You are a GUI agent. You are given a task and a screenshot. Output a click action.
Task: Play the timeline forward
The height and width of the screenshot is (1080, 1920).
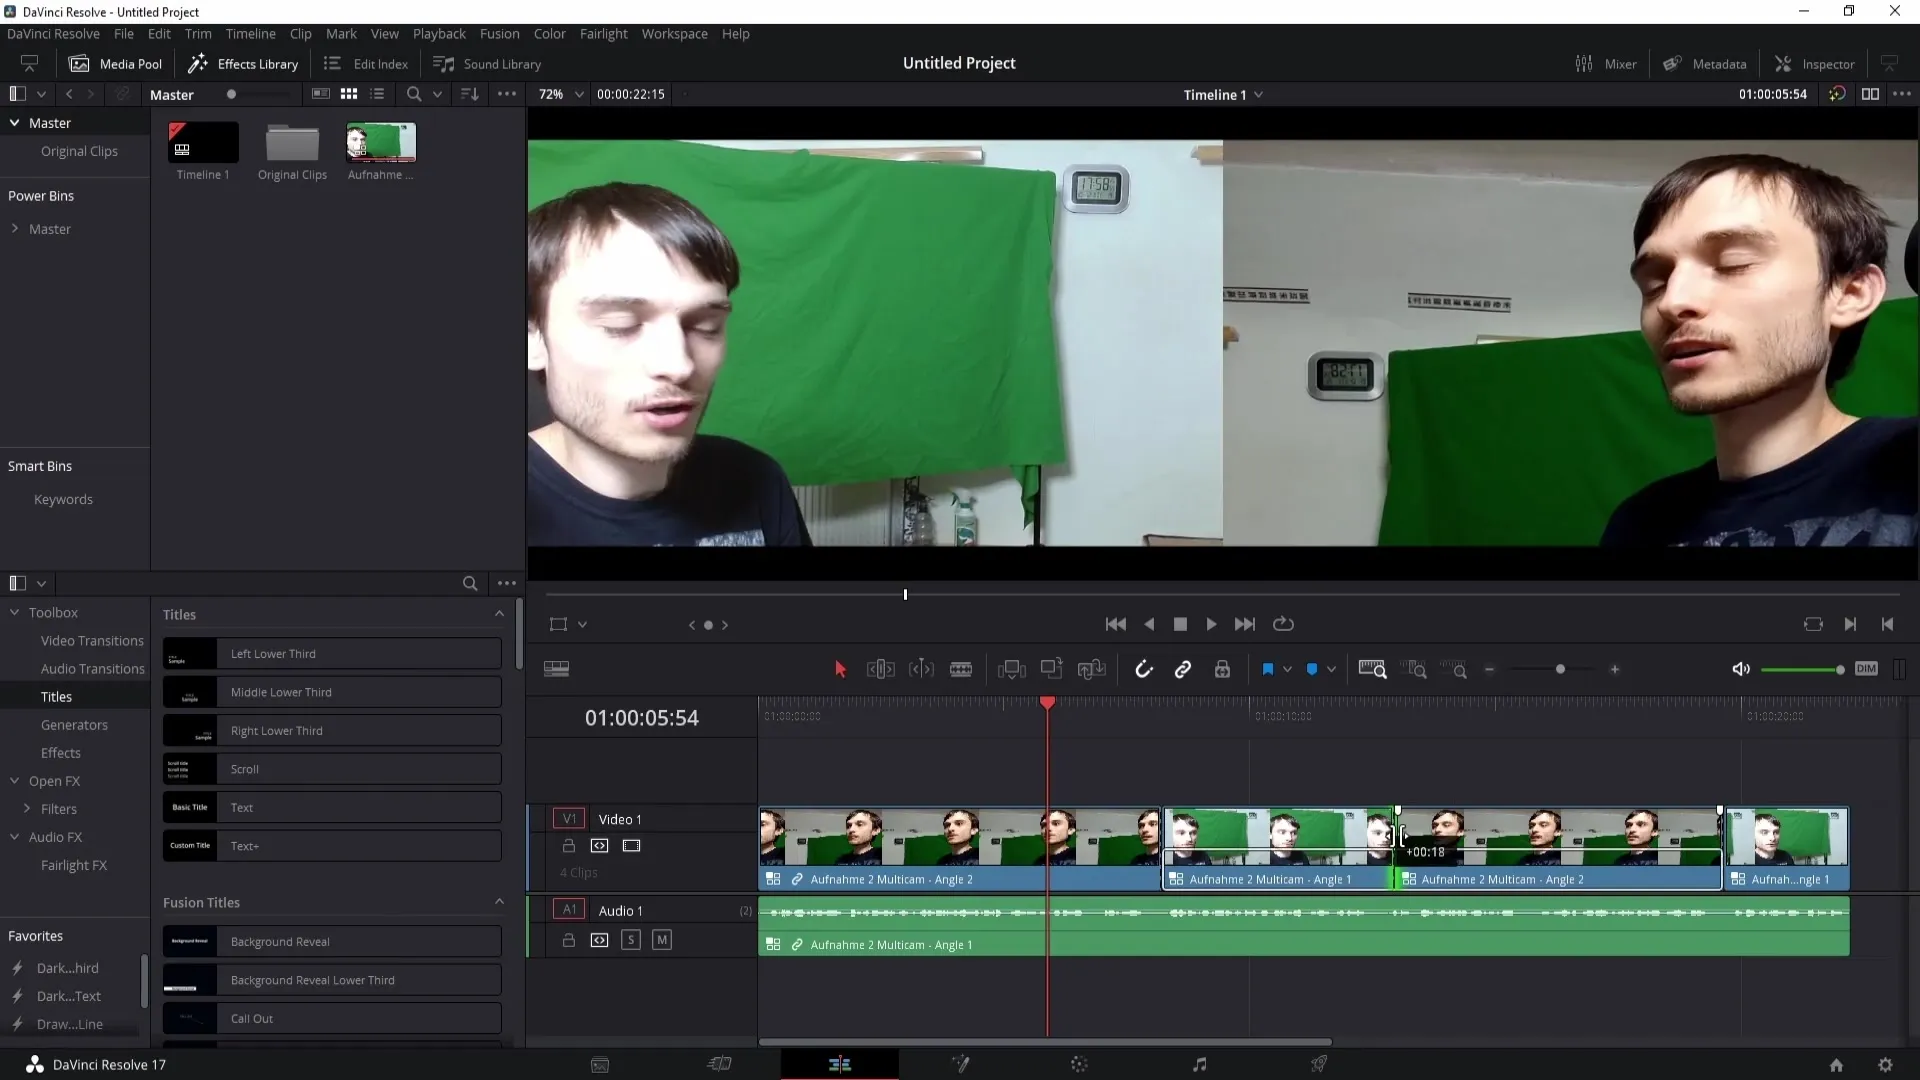coord(1211,624)
